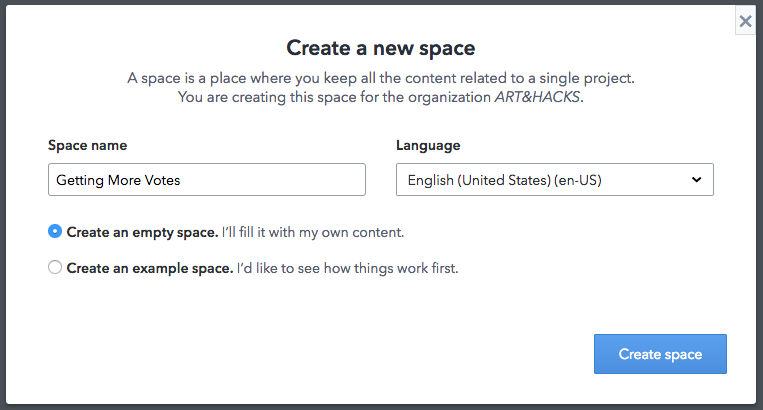The image size is (763, 410).
Task: Select the empty space radio button
Action: click(55, 232)
